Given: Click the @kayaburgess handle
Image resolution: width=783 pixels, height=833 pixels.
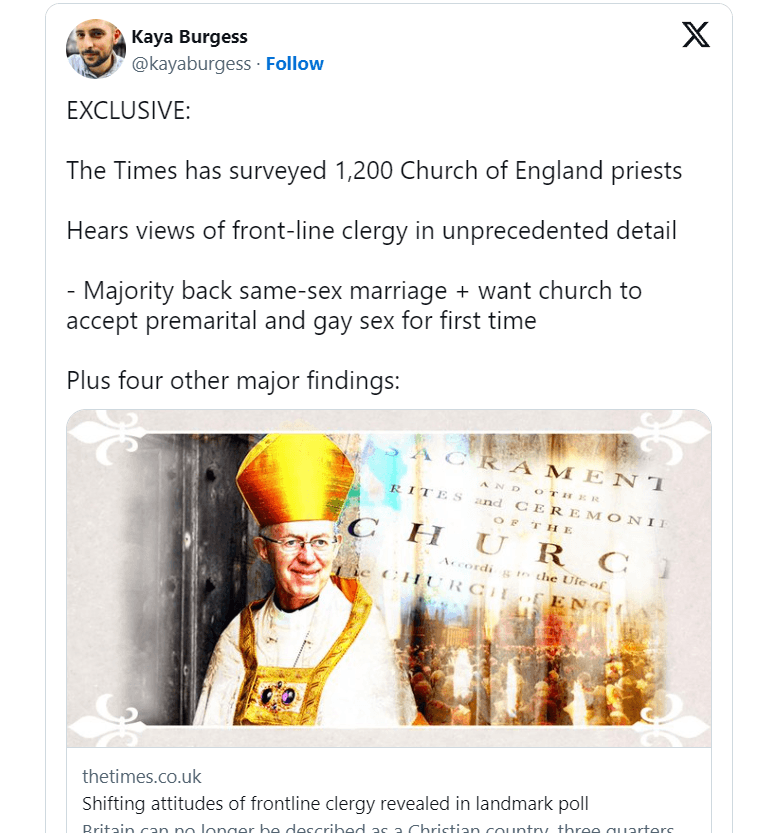Looking at the screenshot, I should tap(191, 64).
